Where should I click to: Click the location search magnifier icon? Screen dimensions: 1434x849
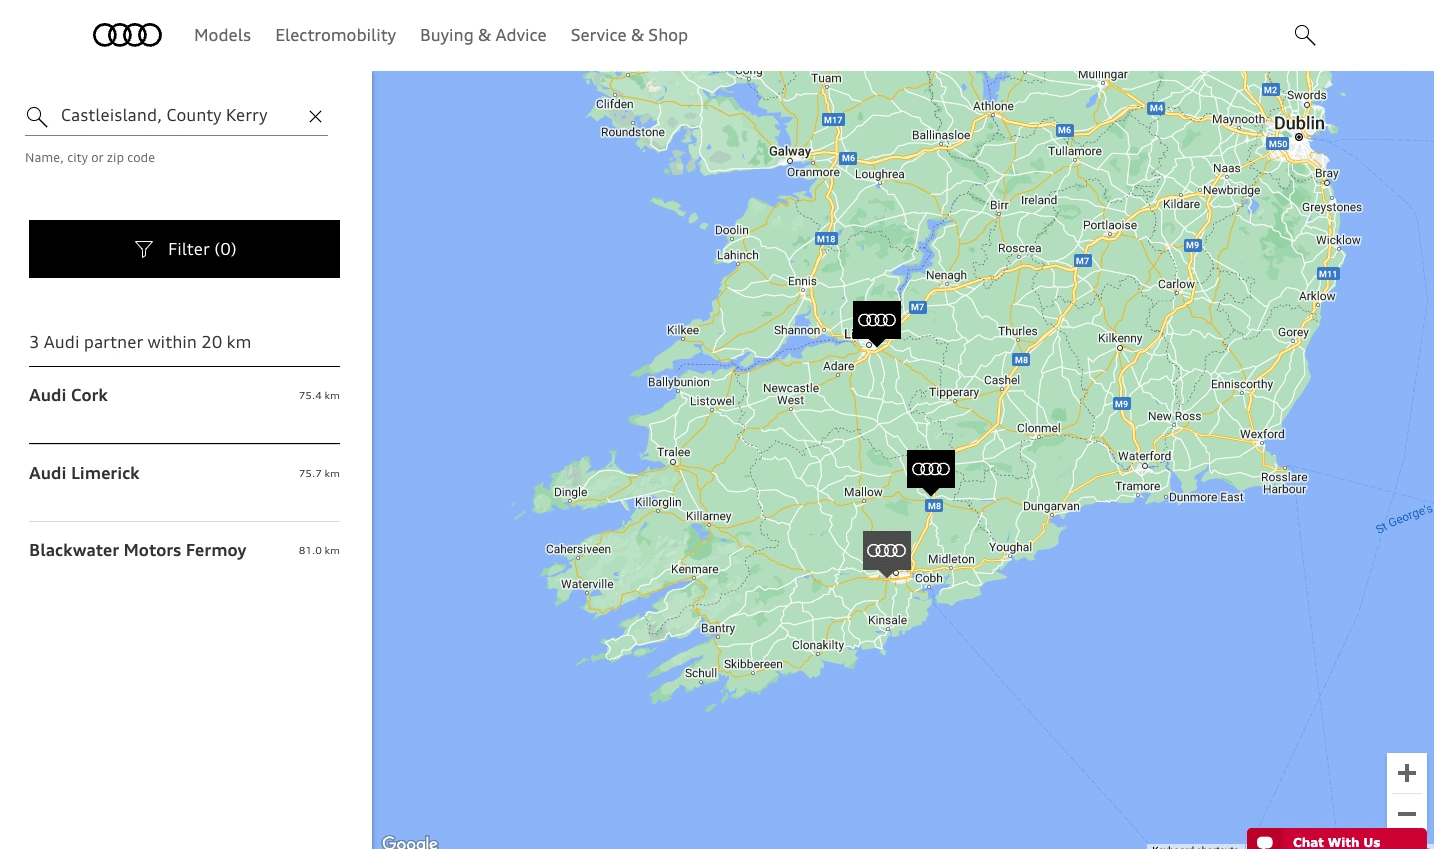37,117
